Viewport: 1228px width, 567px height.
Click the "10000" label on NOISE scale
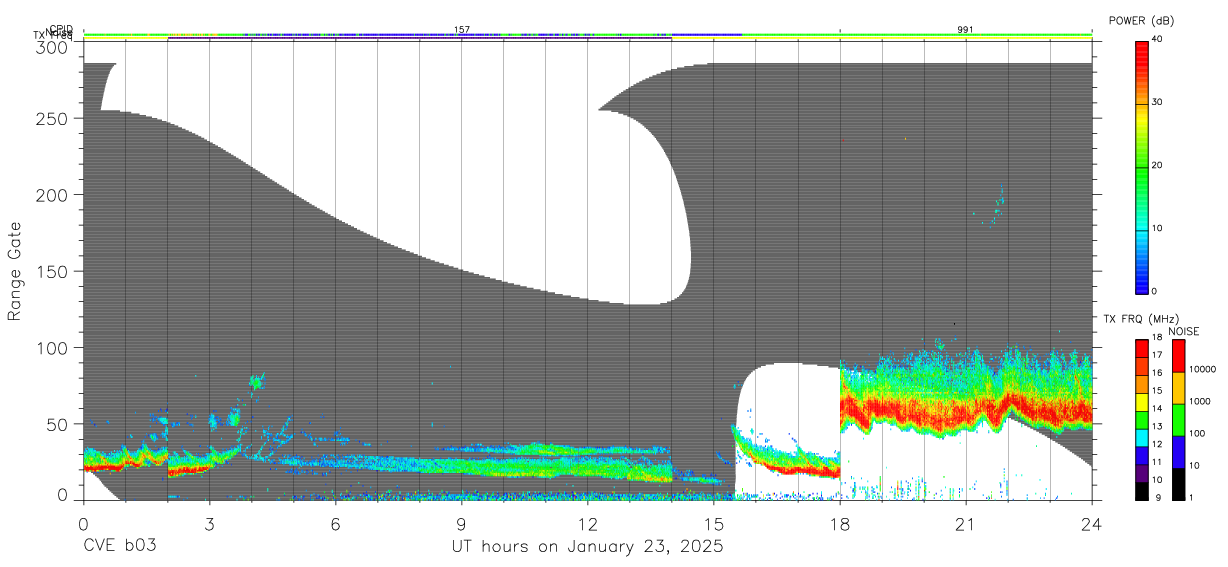click(1203, 369)
